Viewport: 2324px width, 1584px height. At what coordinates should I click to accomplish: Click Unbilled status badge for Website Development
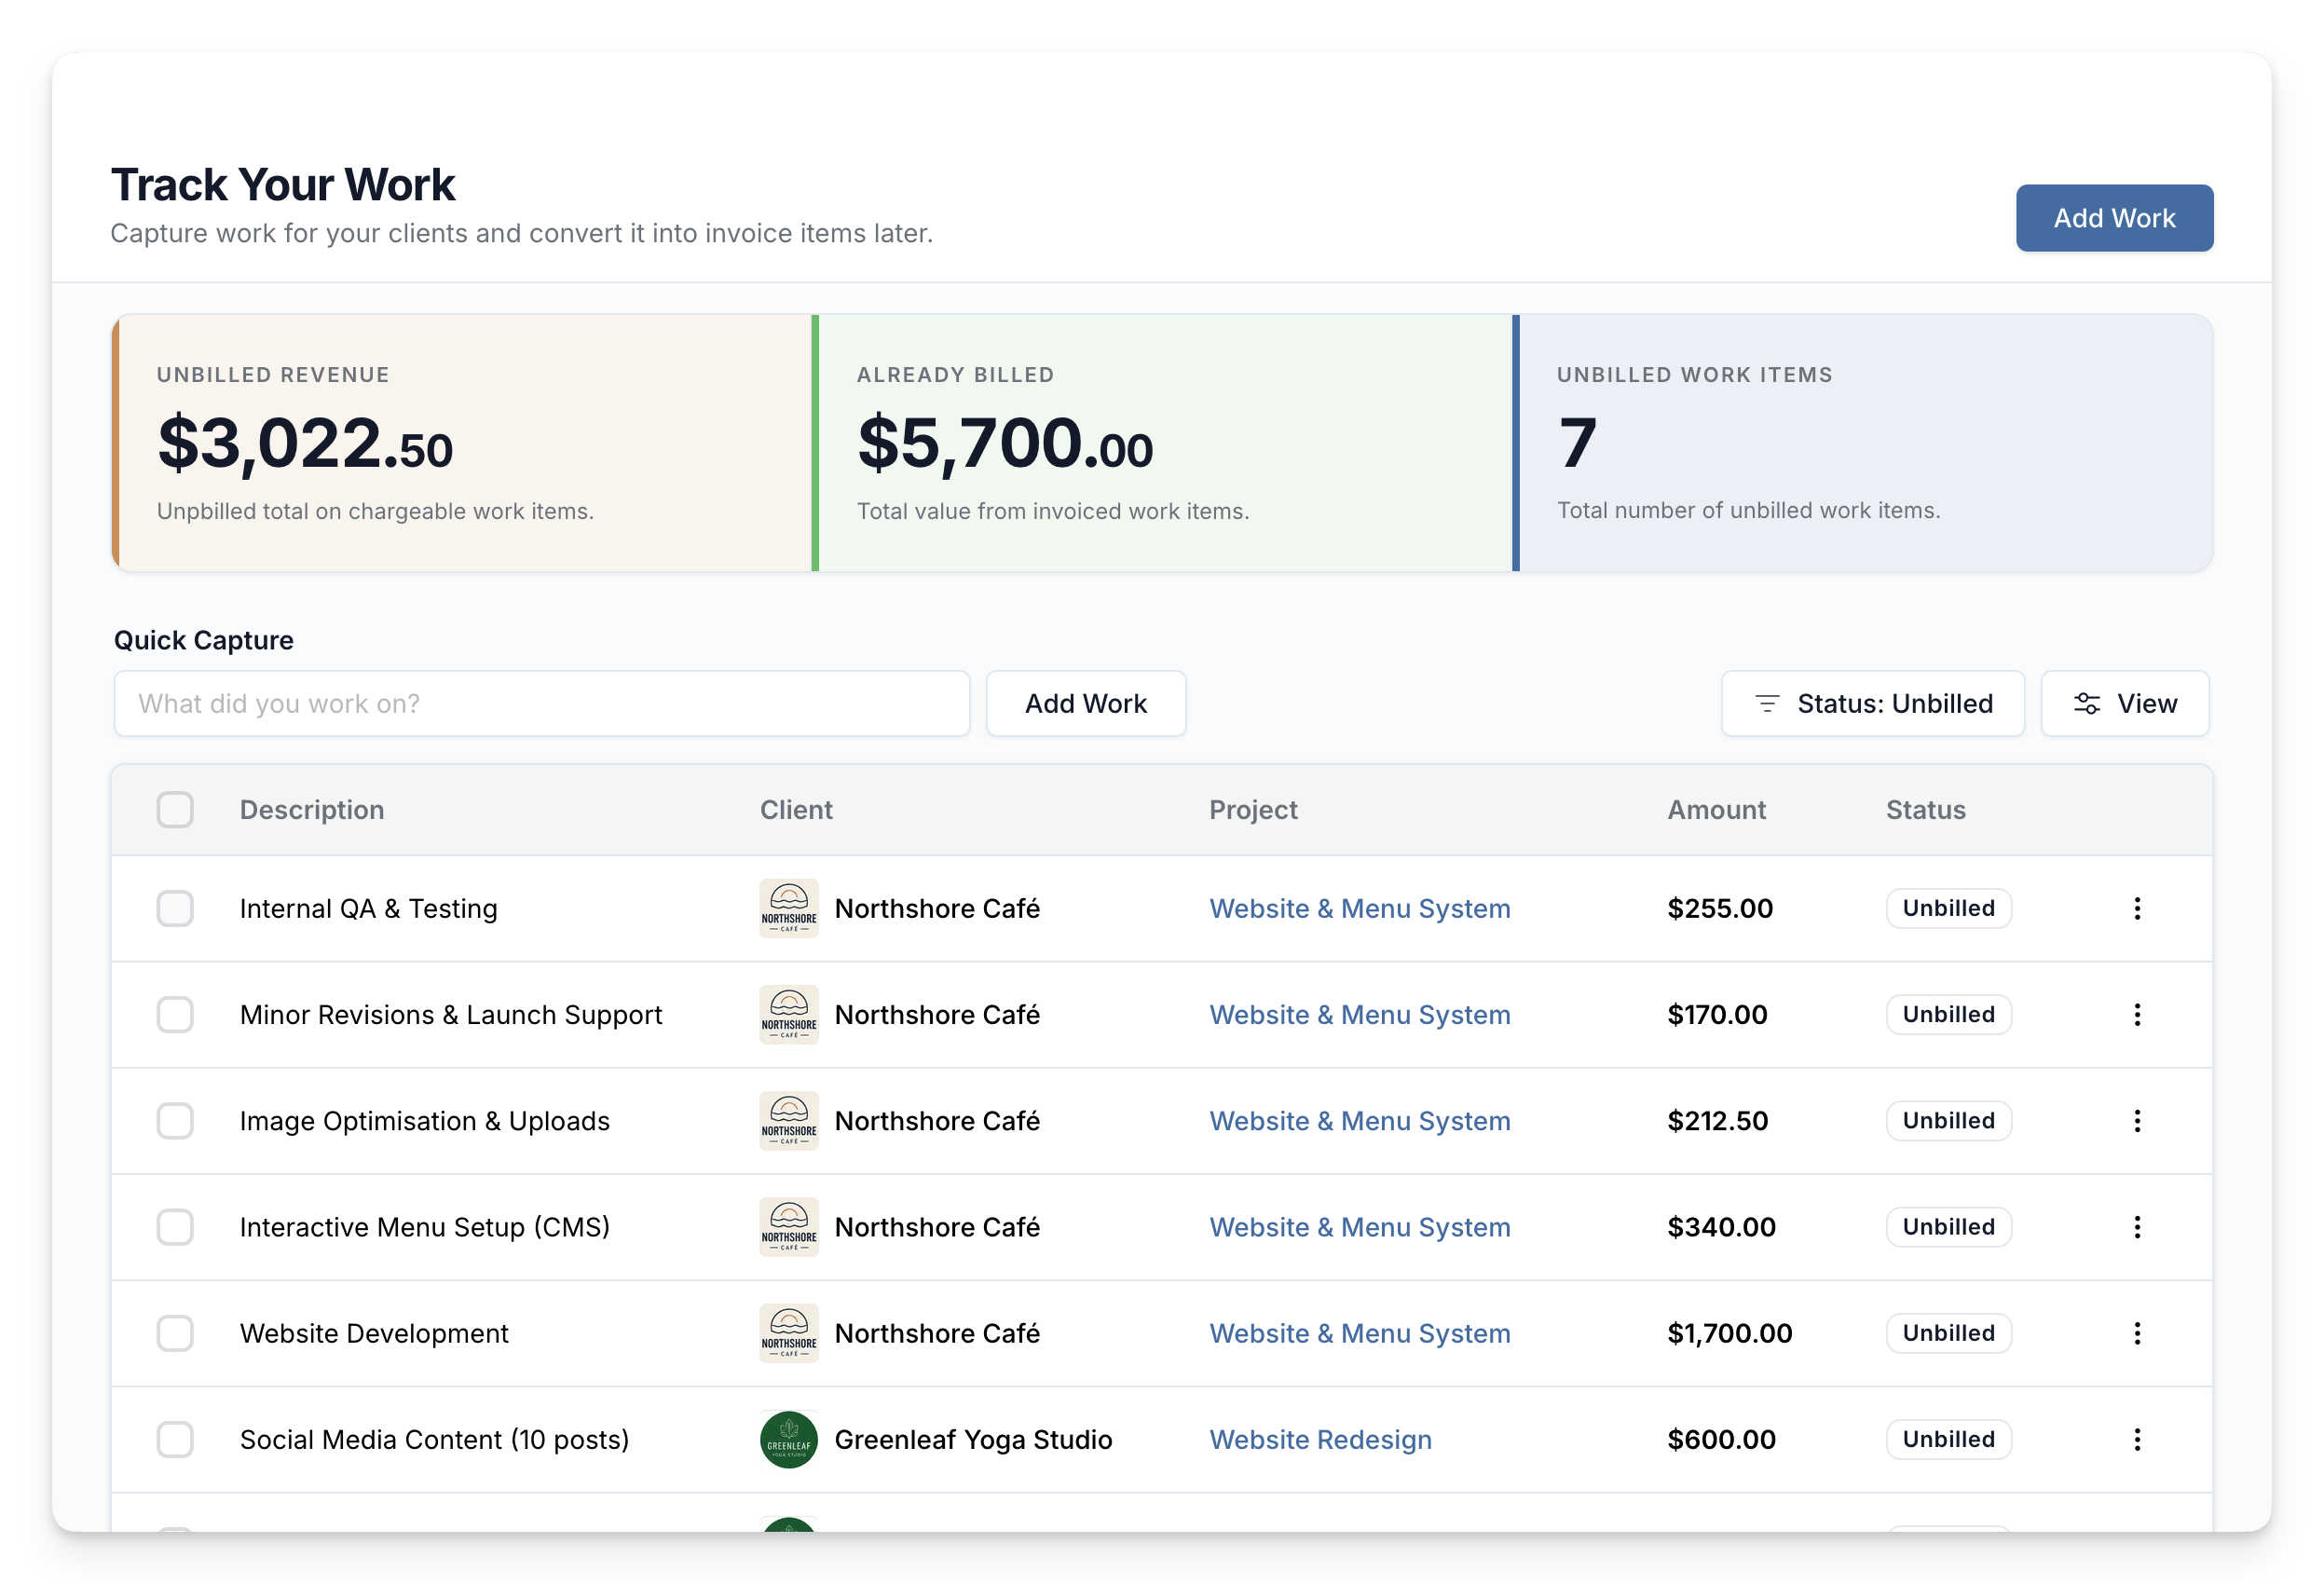(x=1948, y=1332)
